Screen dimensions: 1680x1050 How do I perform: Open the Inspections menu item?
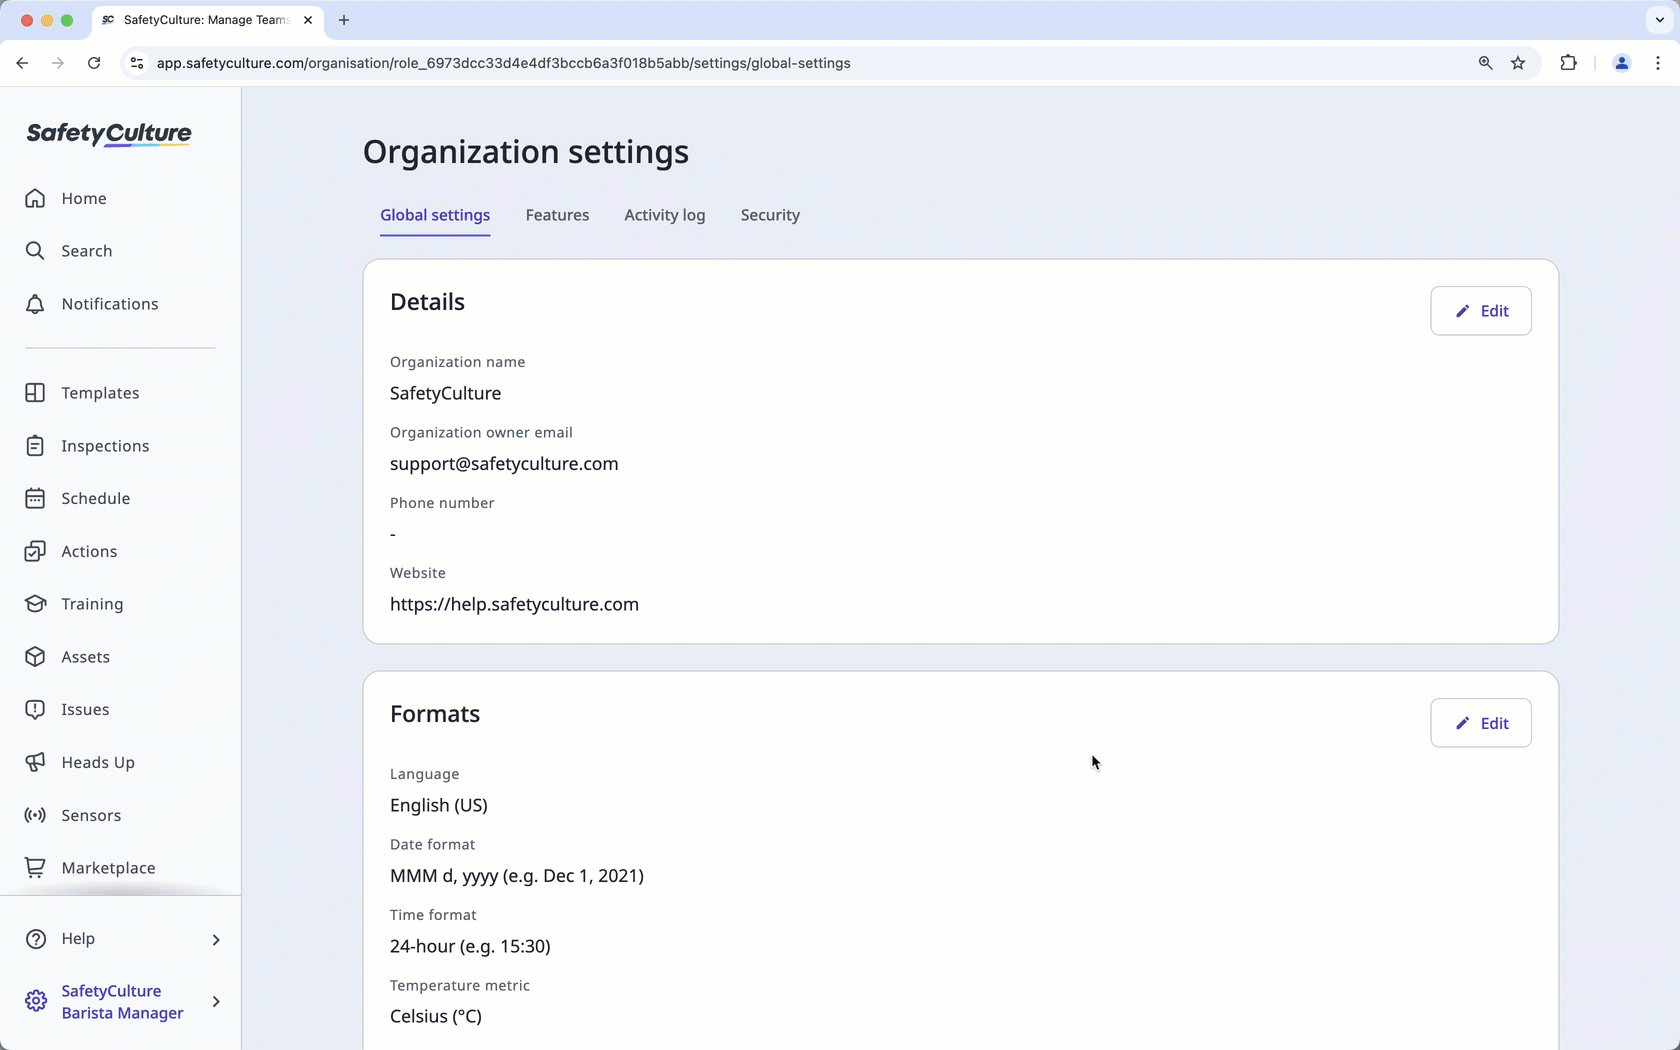click(120, 446)
